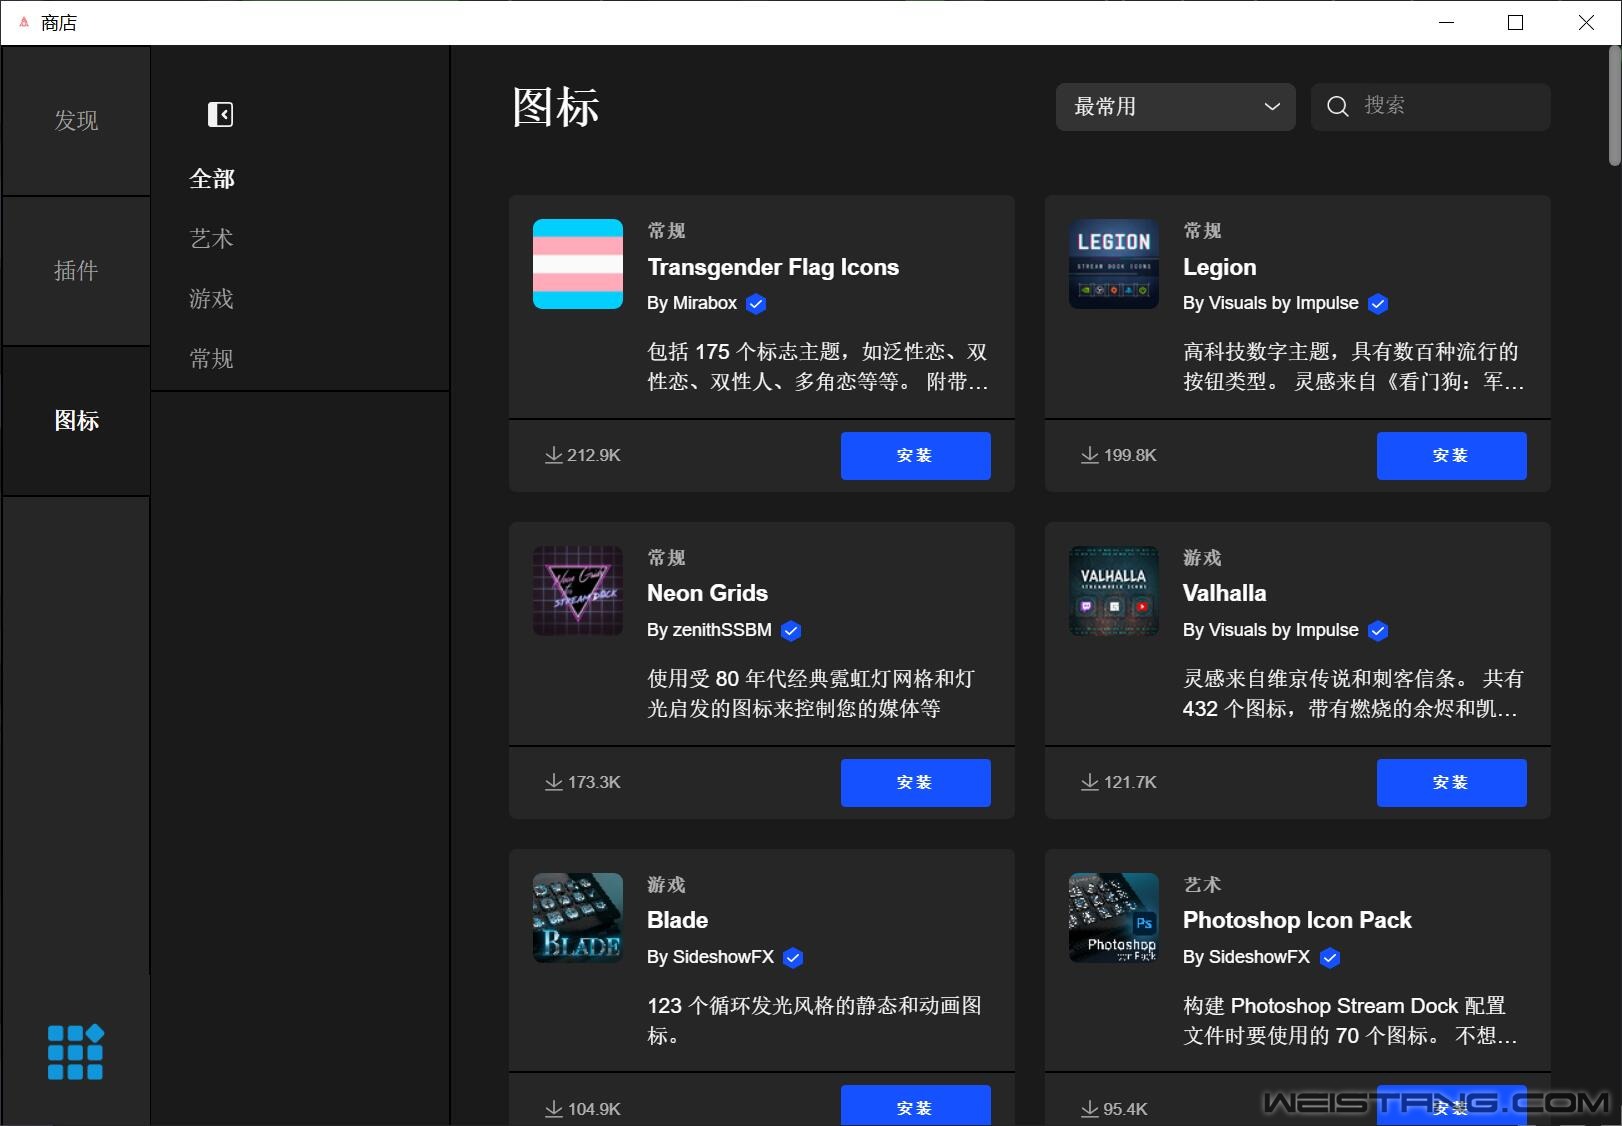Open the Legion pack thumbnail
1622x1126 pixels.
pos(1114,264)
